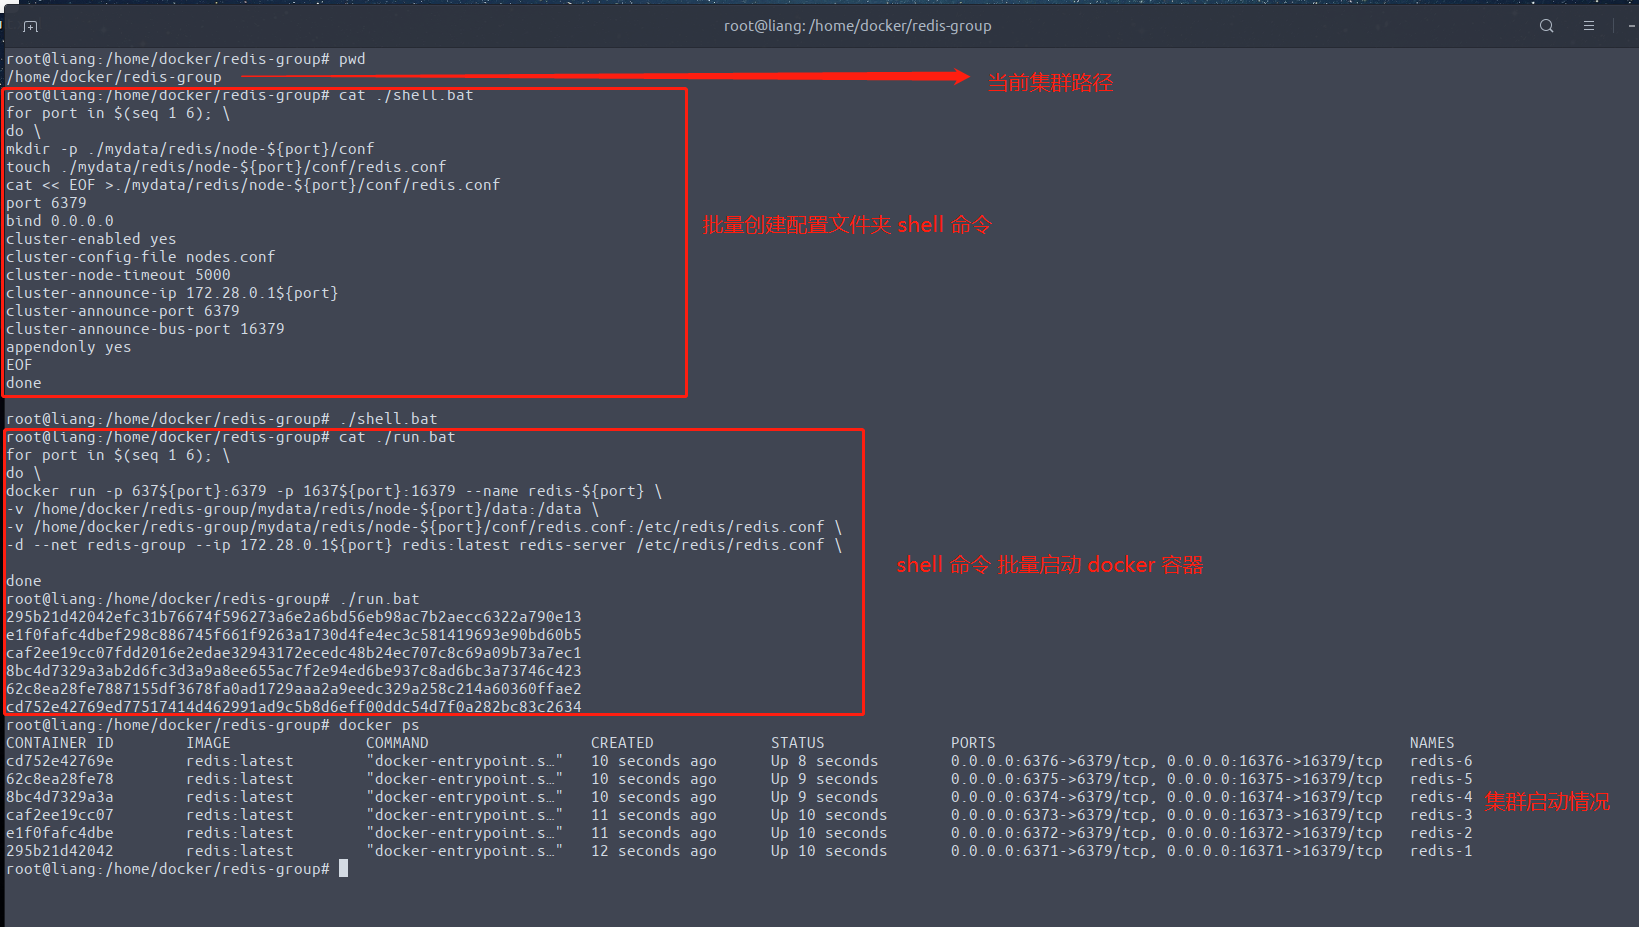The height and width of the screenshot is (927, 1639).
Task: Click the red annotation 当前集群路径
Action: [1050, 83]
